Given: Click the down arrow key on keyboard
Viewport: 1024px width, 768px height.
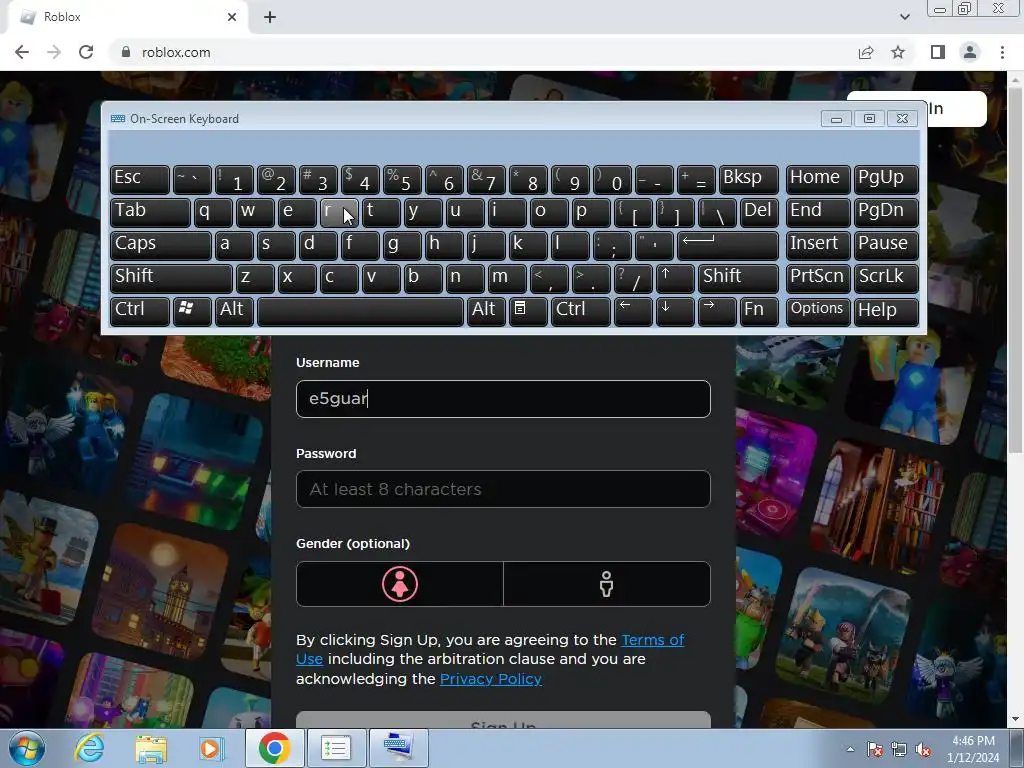Looking at the screenshot, I should click(x=675, y=311).
